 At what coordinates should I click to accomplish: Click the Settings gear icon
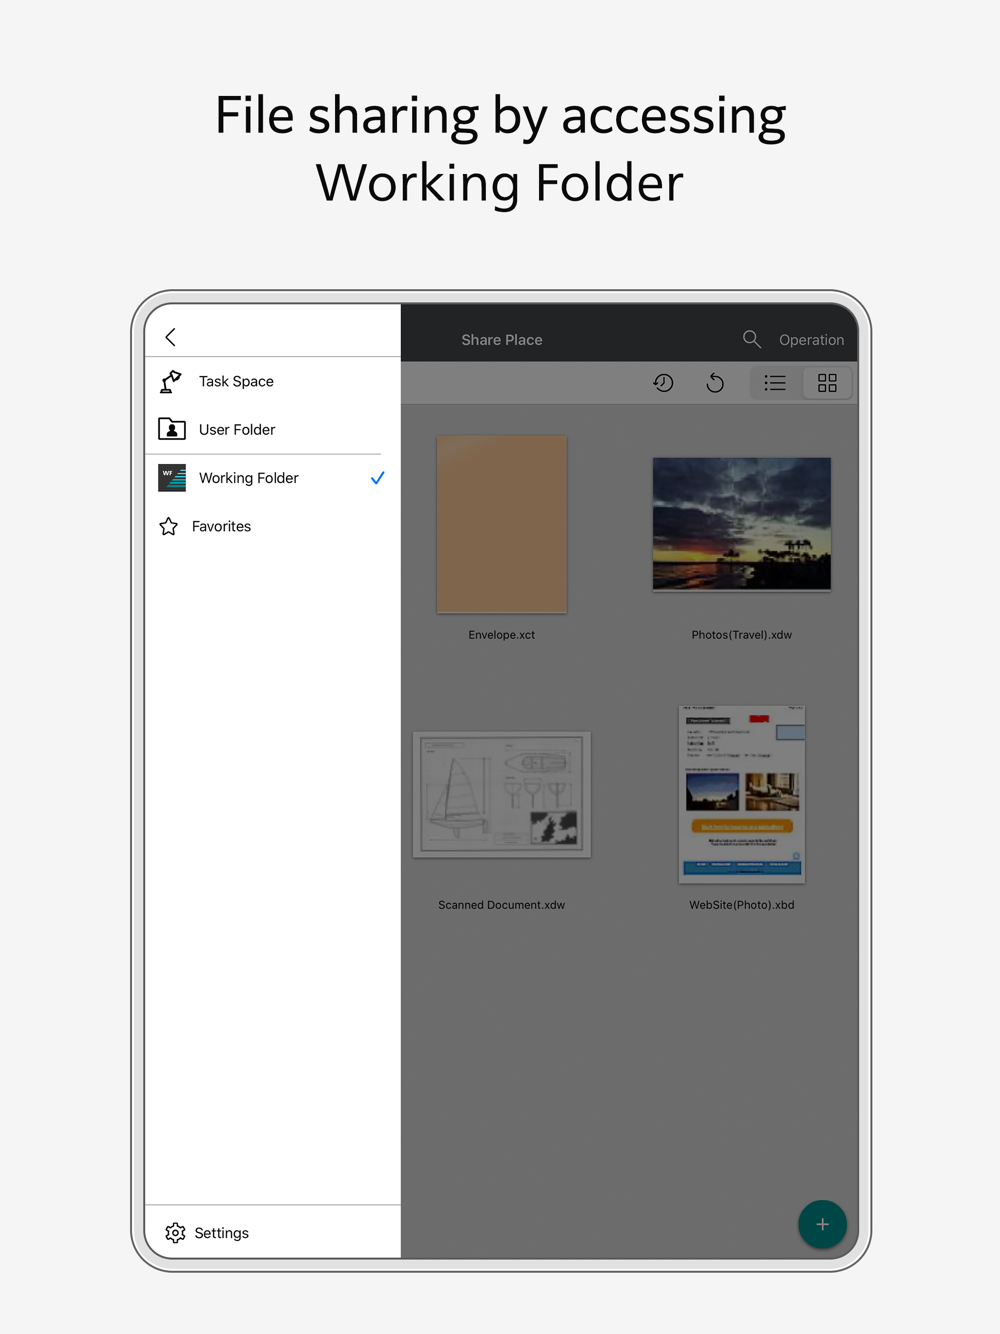tap(175, 1233)
